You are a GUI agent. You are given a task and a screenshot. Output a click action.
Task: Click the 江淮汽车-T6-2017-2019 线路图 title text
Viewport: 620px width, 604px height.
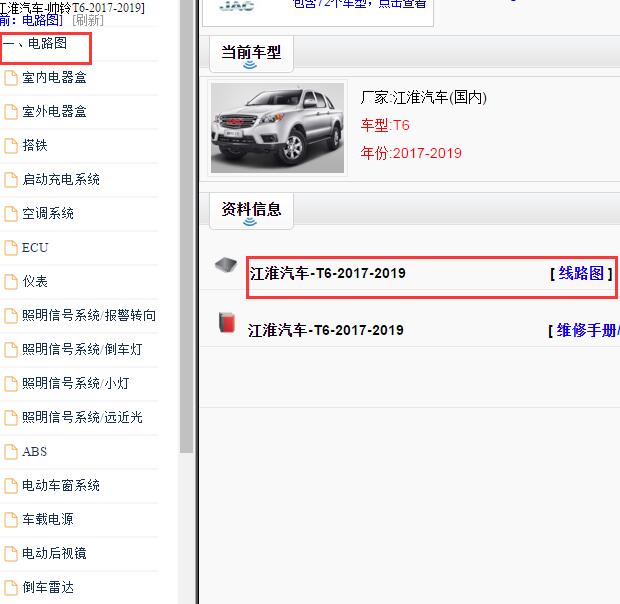click(327, 273)
